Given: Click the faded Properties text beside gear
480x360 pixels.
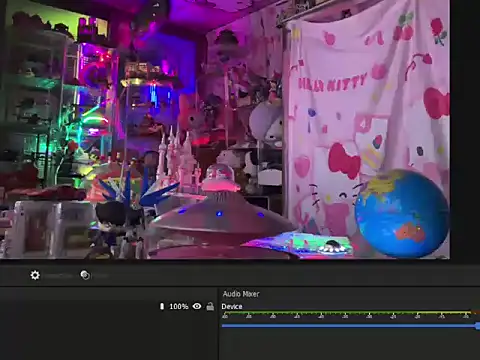Looking at the screenshot, I should pyautogui.click(x=59, y=276).
